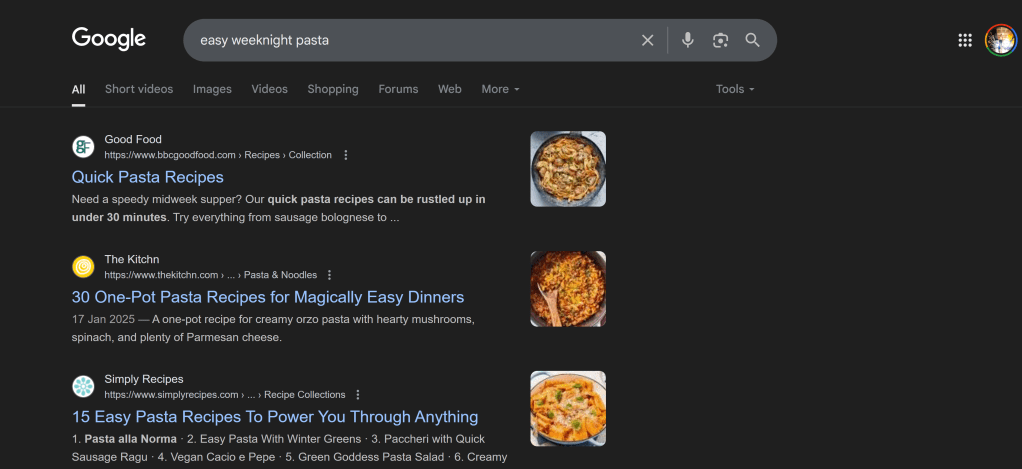The image size is (1022, 469).
Task: Clear the search box text
Action: tap(647, 40)
